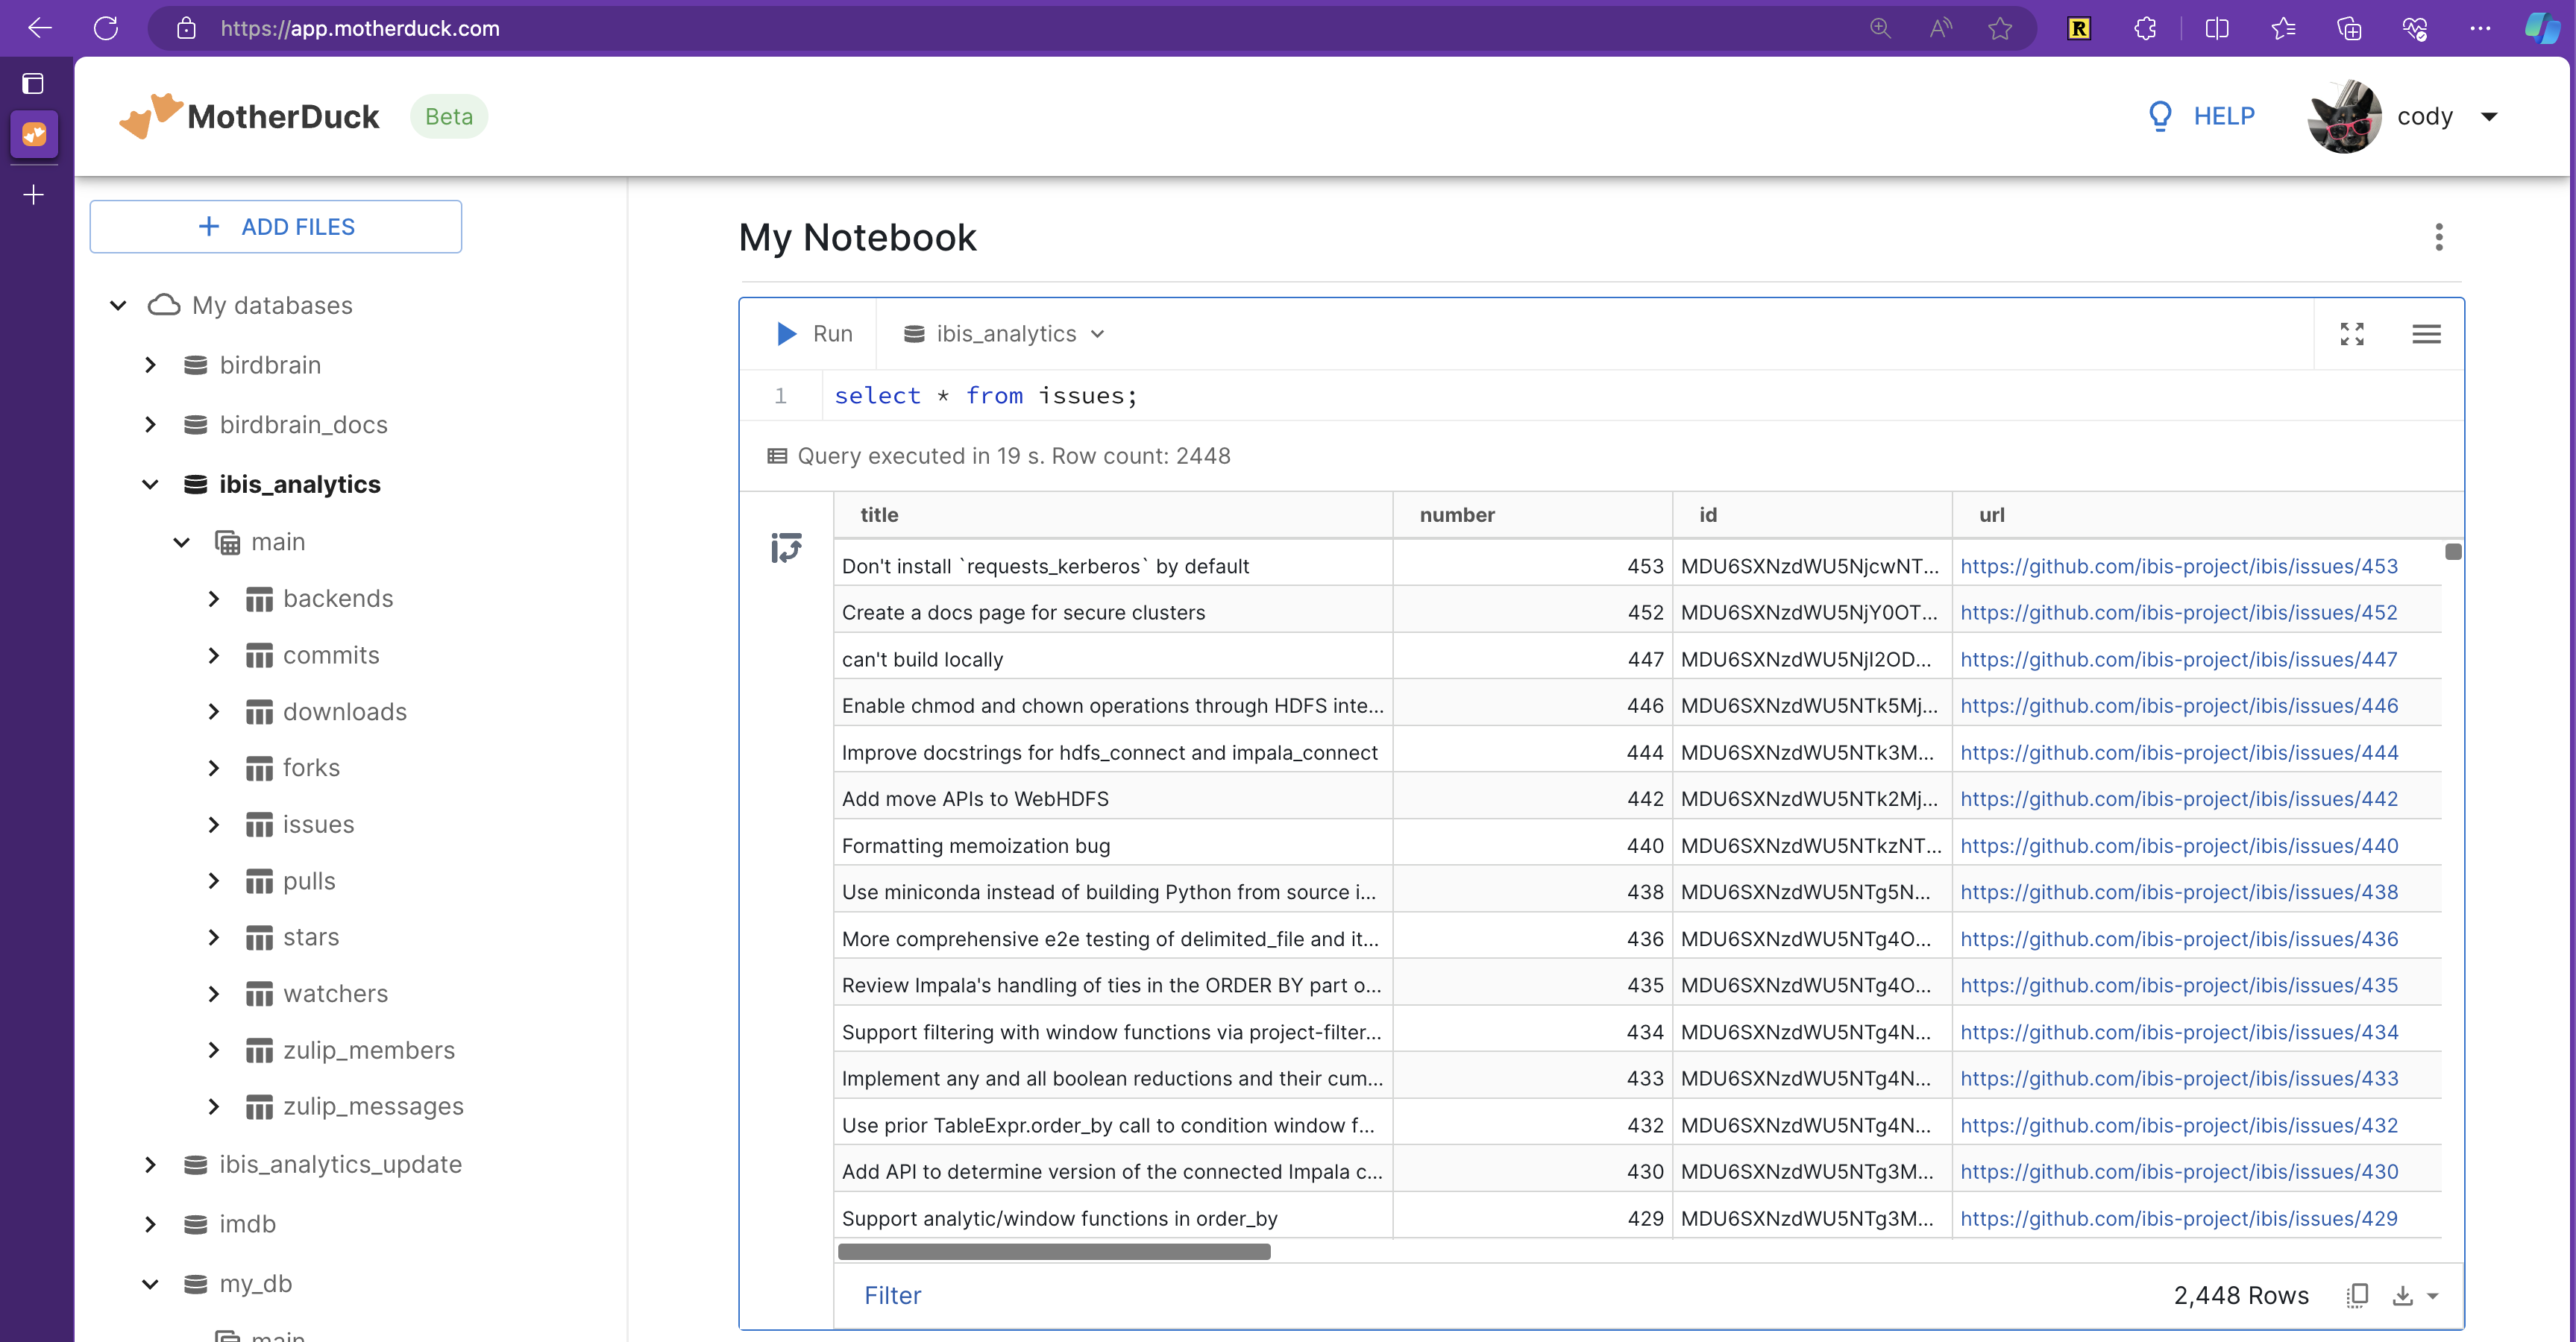This screenshot has height=1342, width=2576.
Task: Sort by the number column header
Action: point(1533,515)
